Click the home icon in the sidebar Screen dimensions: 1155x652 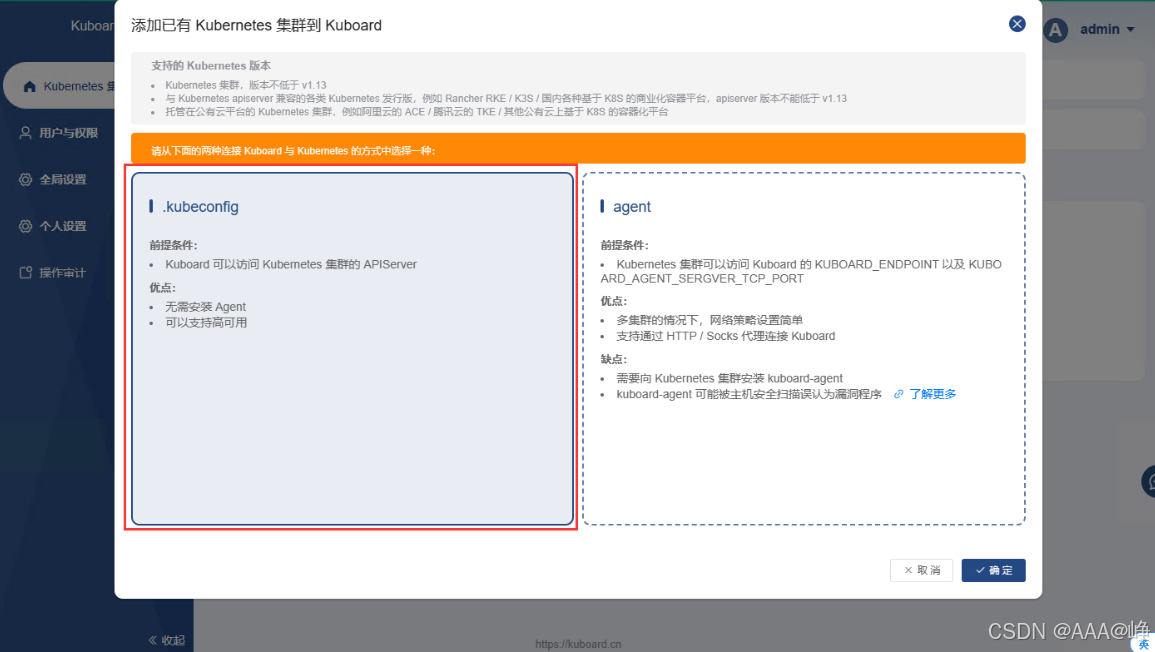[29, 86]
